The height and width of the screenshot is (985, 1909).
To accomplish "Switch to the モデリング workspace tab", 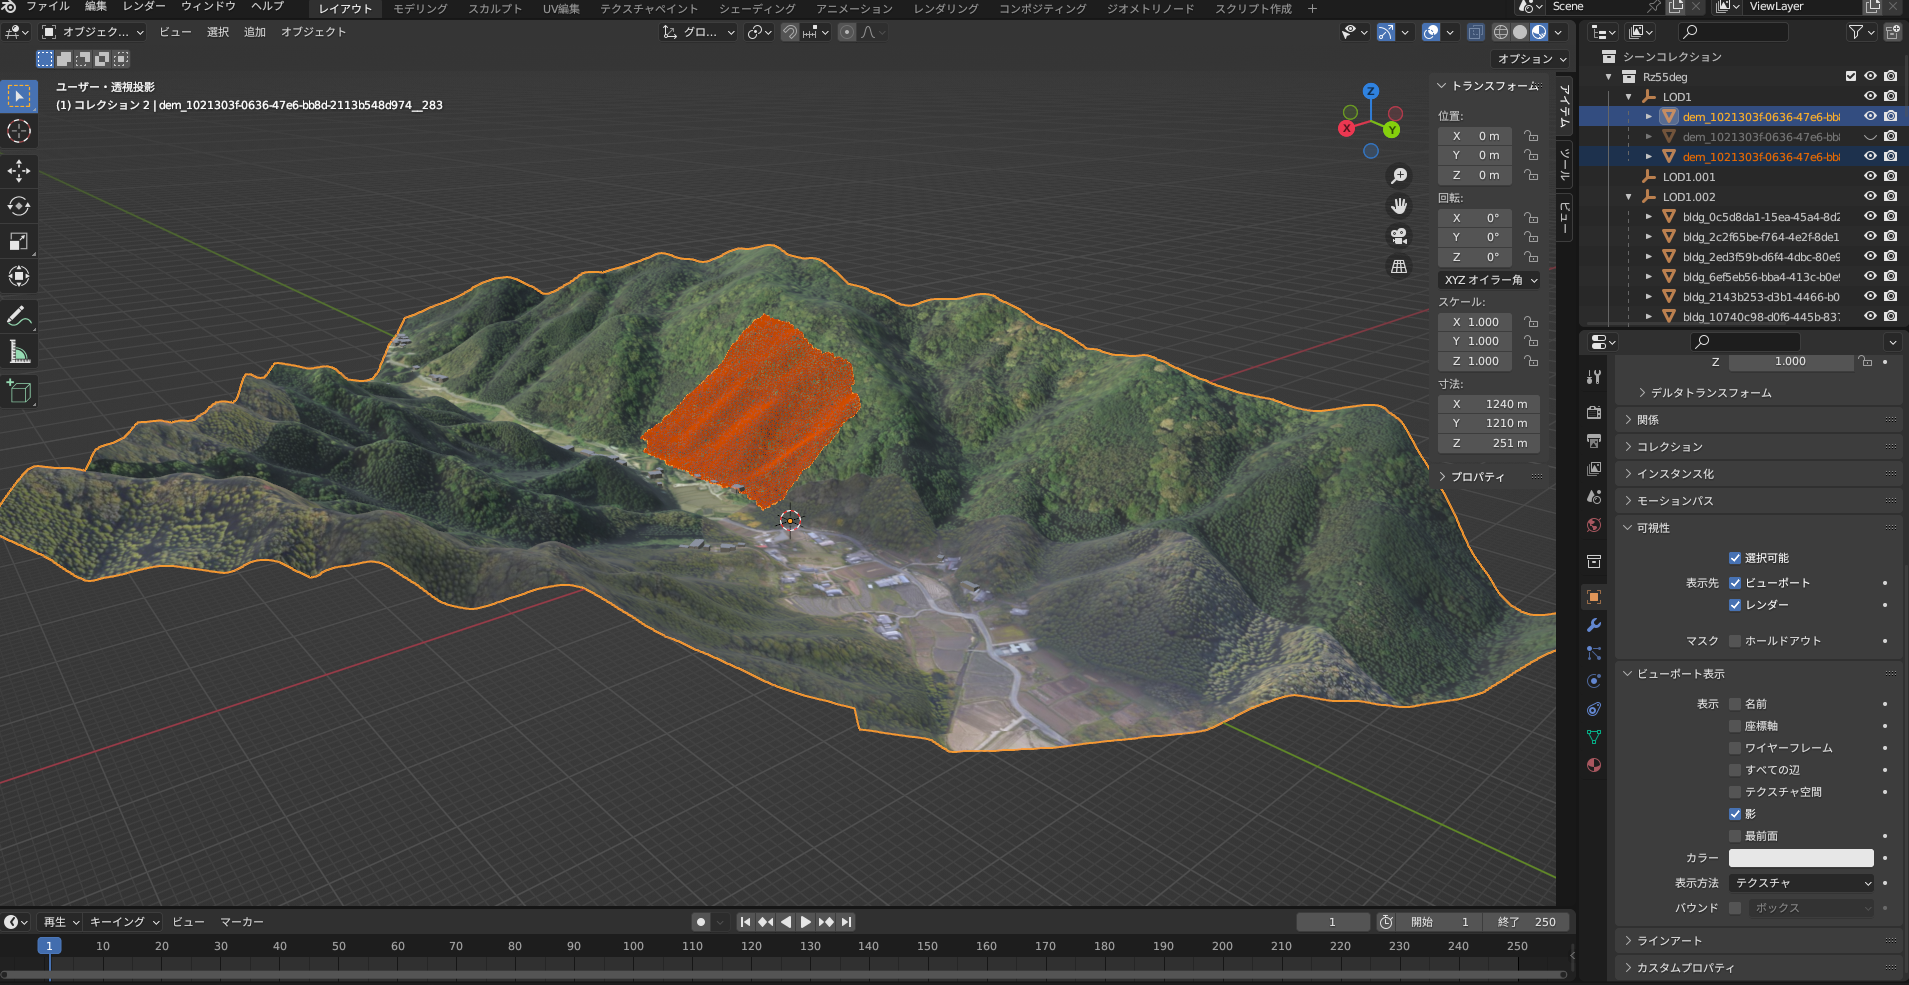I will (x=420, y=9).
